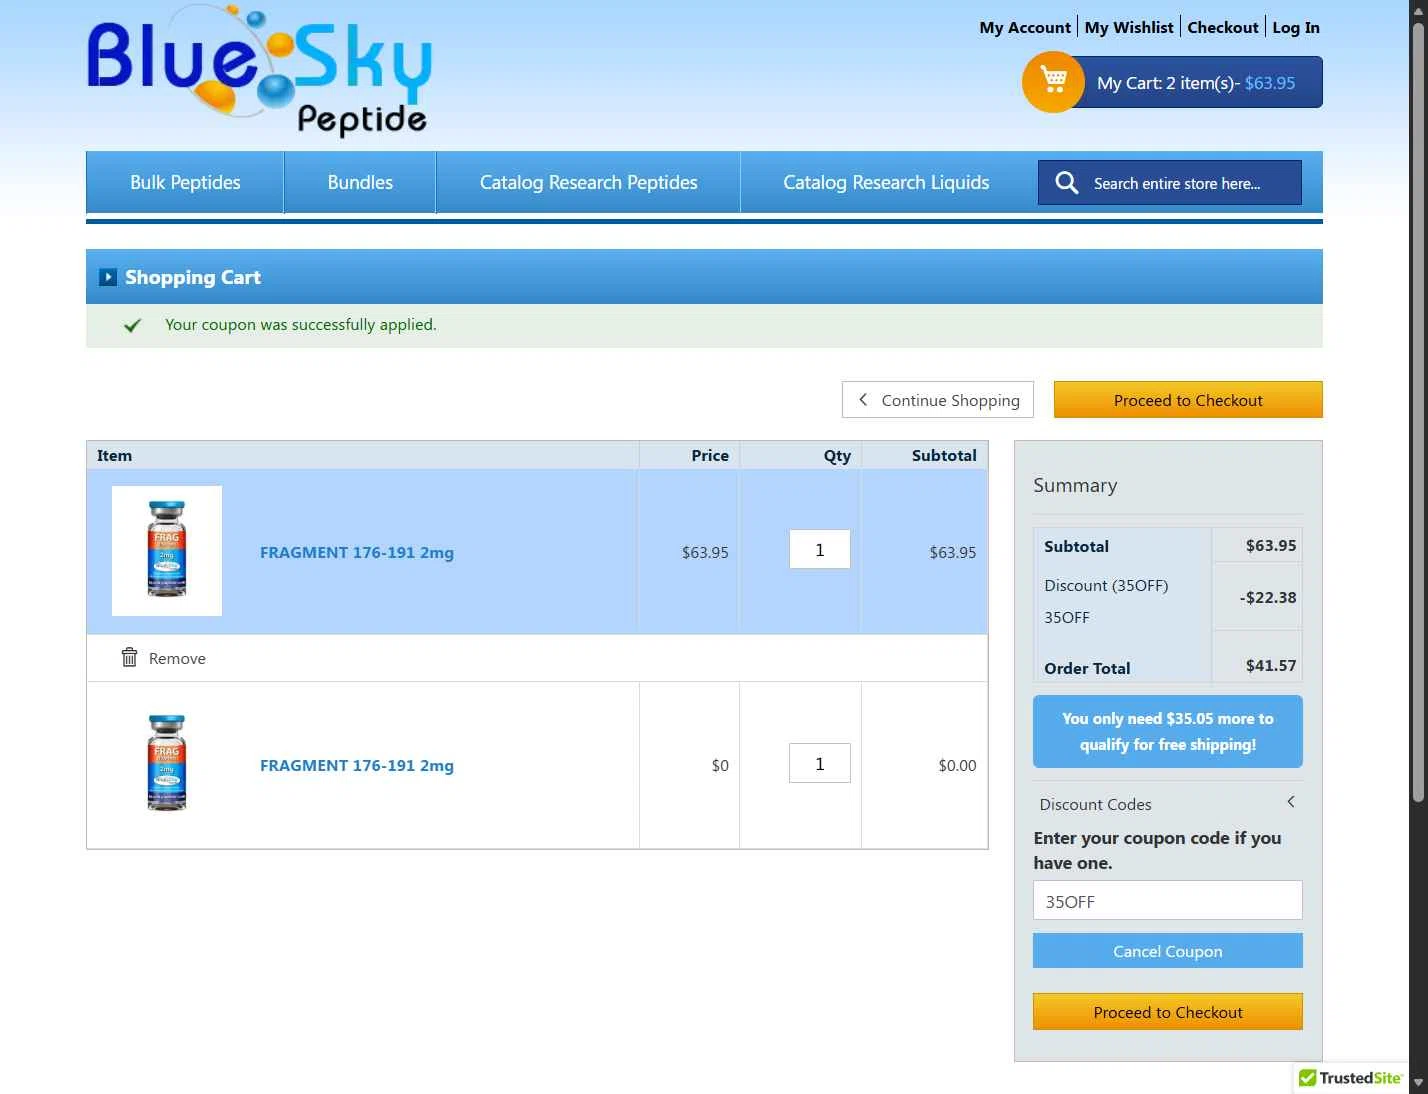Click quantity field of $63.95 item

820,549
